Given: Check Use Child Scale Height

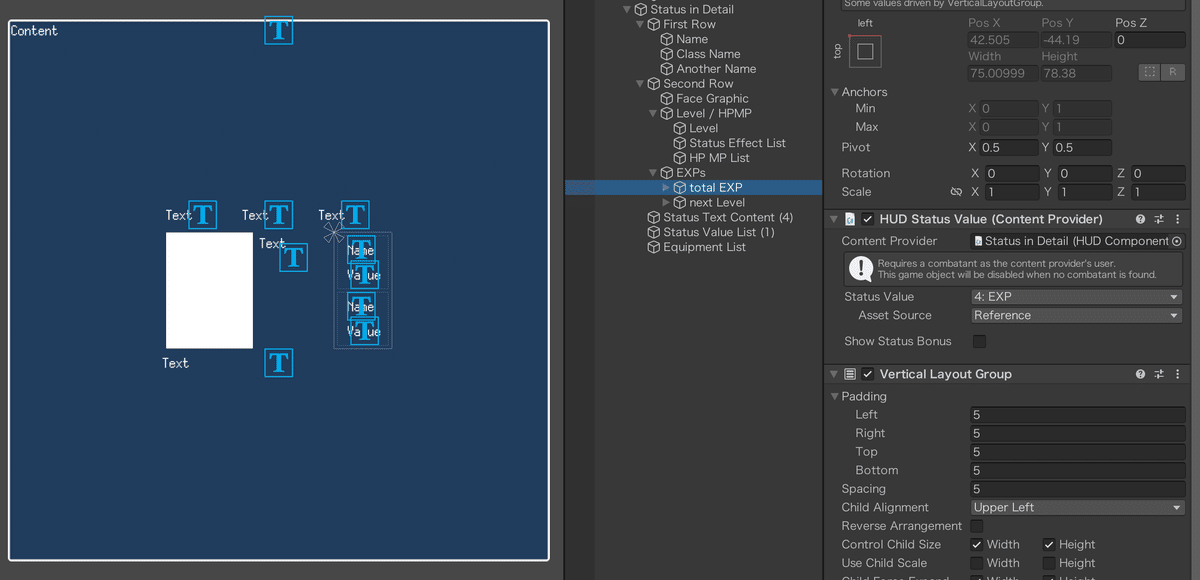Looking at the screenshot, I should point(1049,563).
